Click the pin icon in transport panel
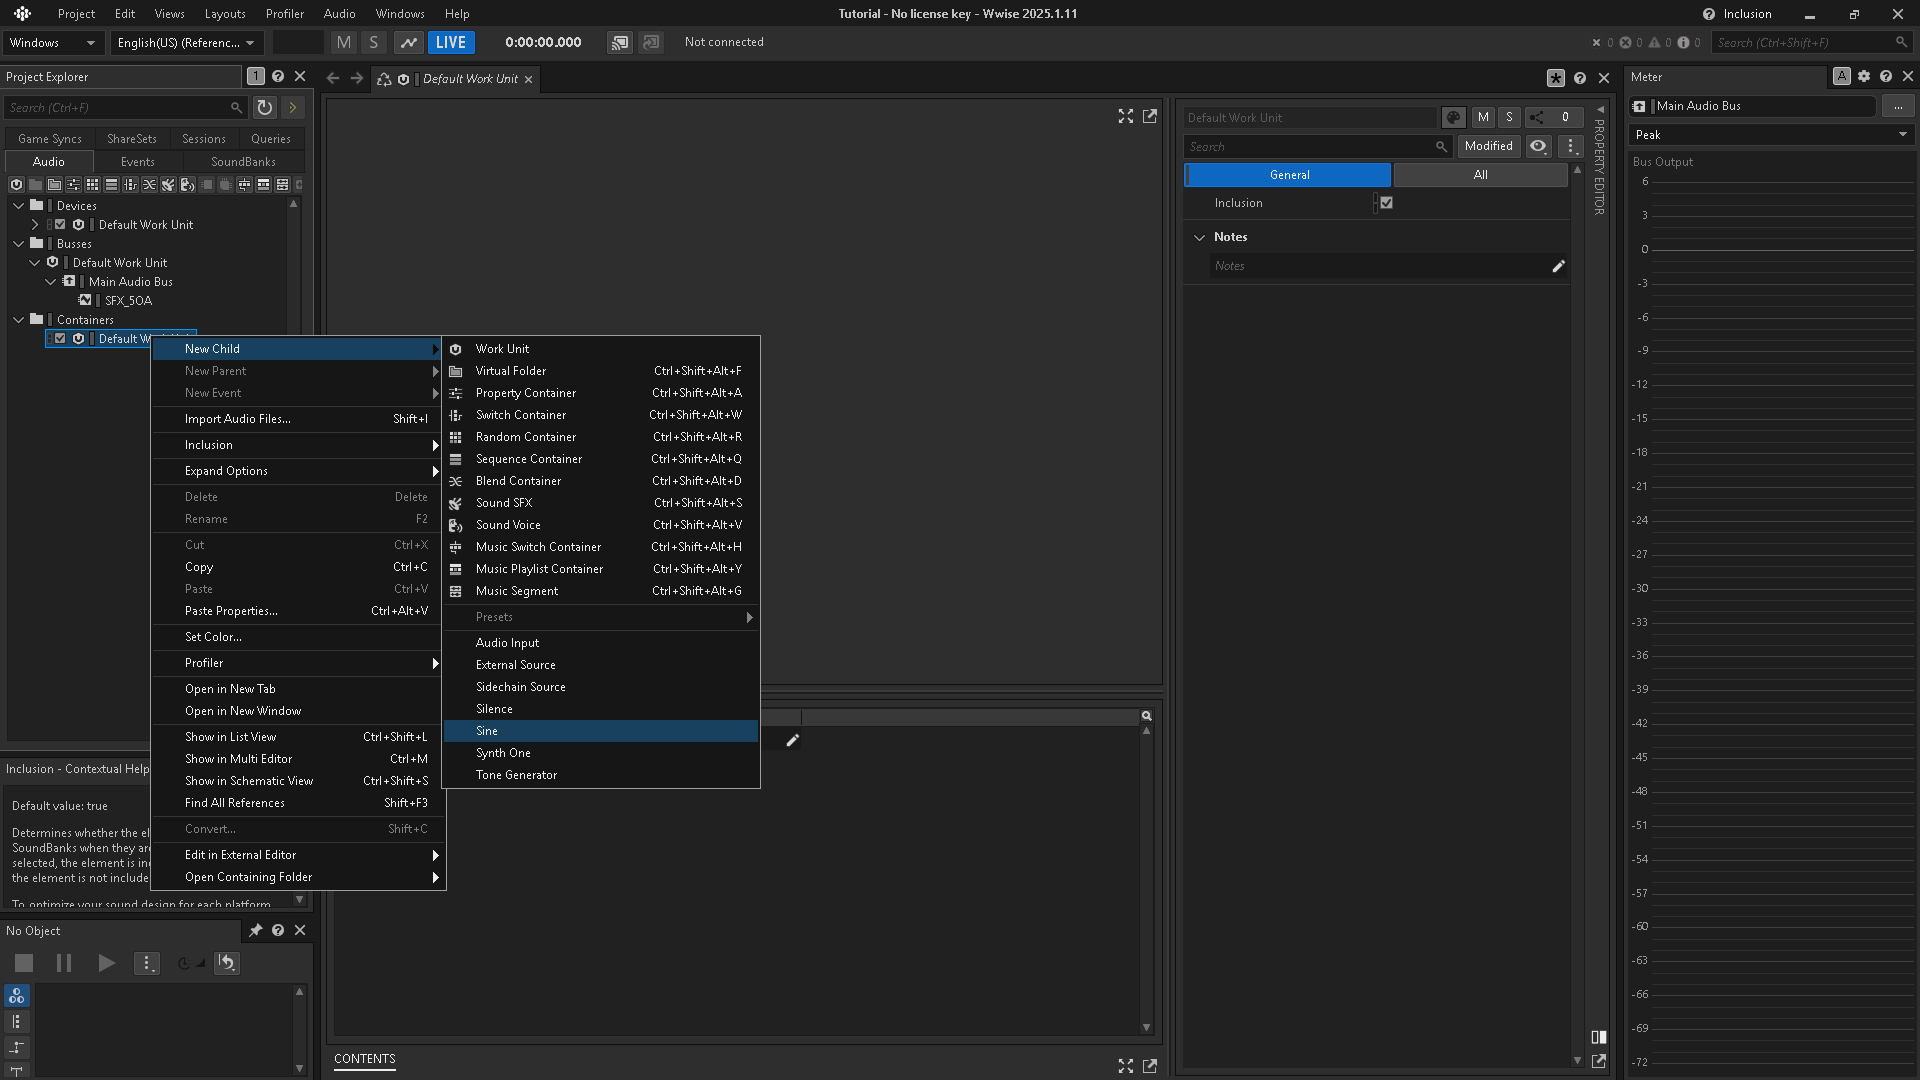This screenshot has height=1080, width=1920. [256, 930]
